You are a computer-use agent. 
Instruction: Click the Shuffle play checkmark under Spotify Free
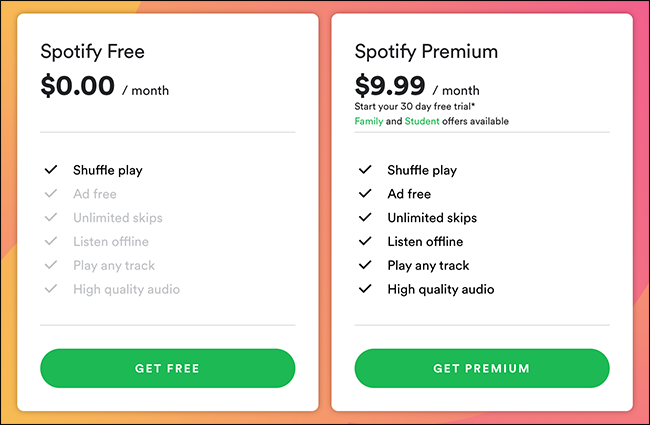(x=51, y=170)
